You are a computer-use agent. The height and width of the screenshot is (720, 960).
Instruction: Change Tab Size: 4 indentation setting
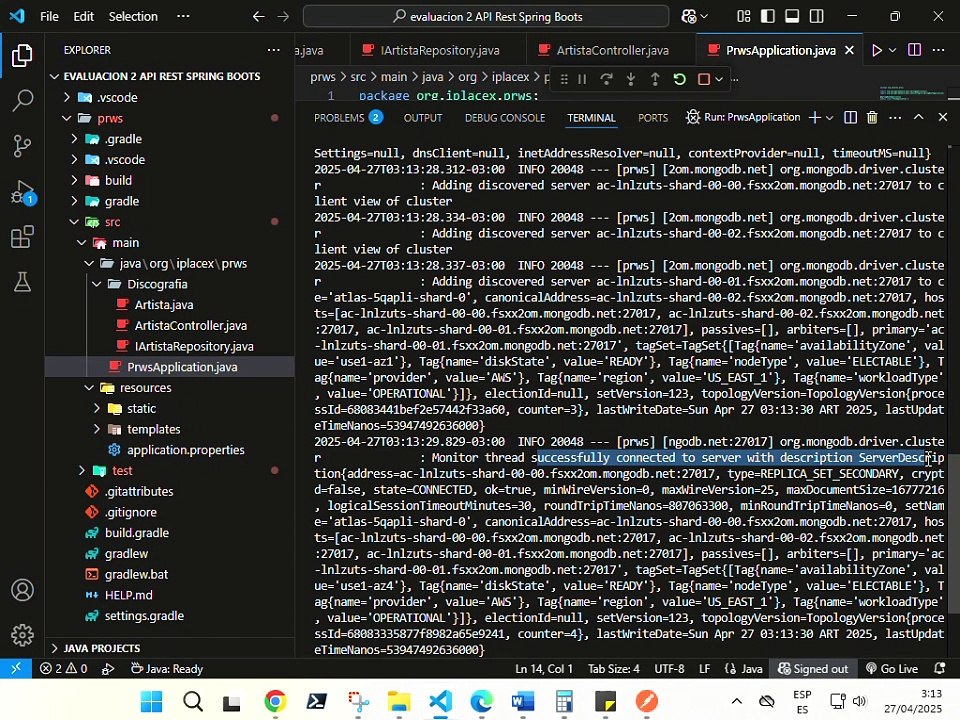tap(613, 669)
